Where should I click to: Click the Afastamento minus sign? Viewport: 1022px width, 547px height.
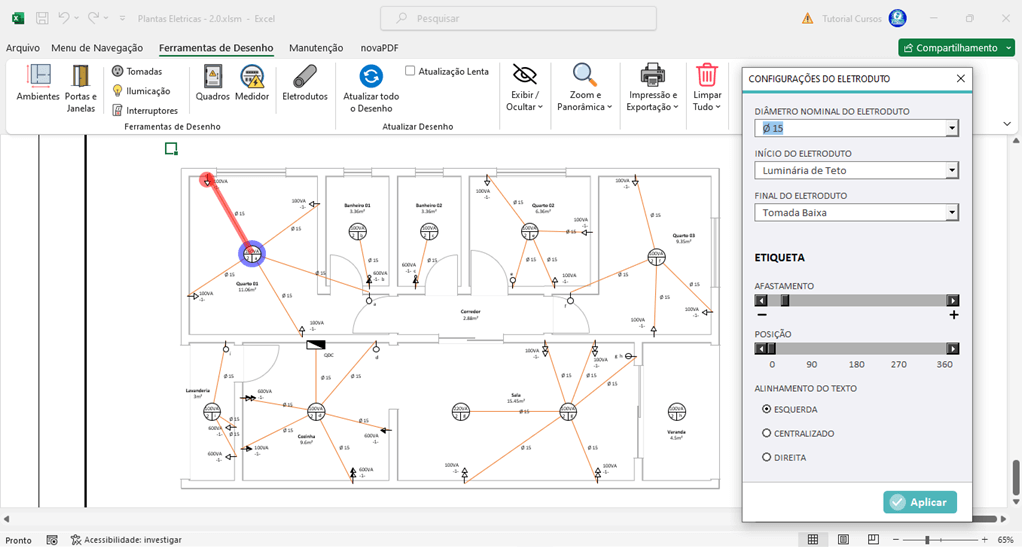[762, 315]
